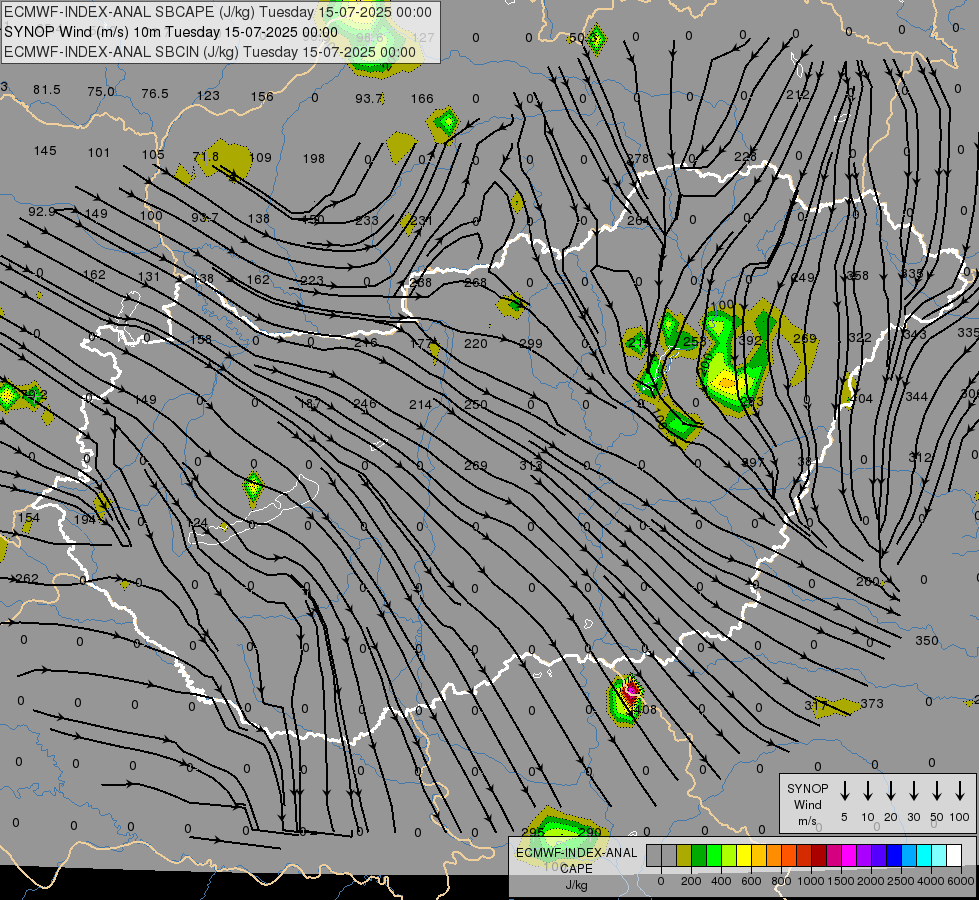The width and height of the screenshot is (979, 900).
Task: Pick the lime yellow-green CAPE swatch
Action: pos(729,855)
